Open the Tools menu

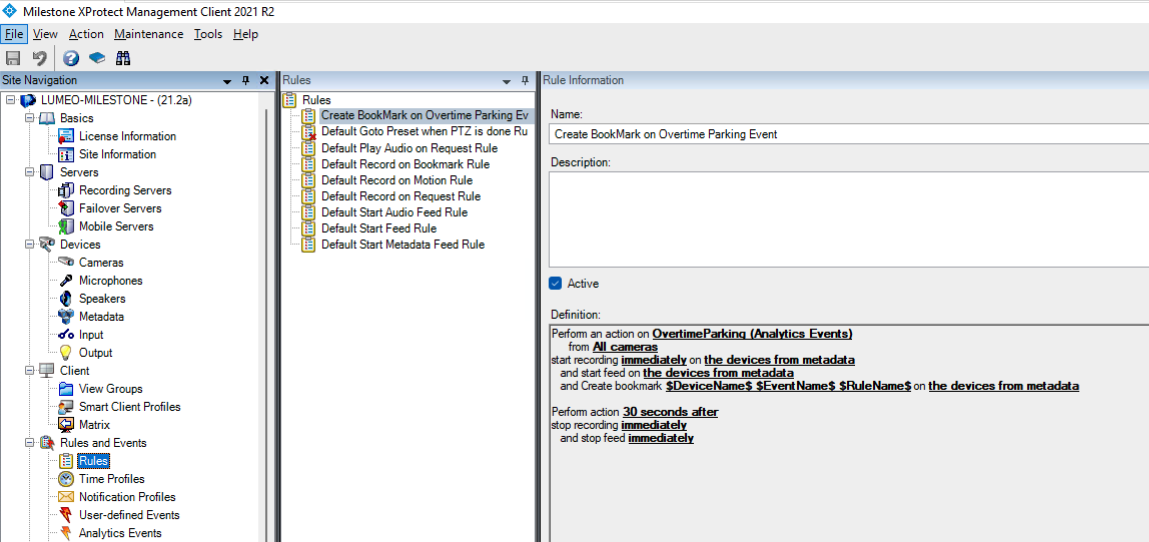[x=208, y=34]
